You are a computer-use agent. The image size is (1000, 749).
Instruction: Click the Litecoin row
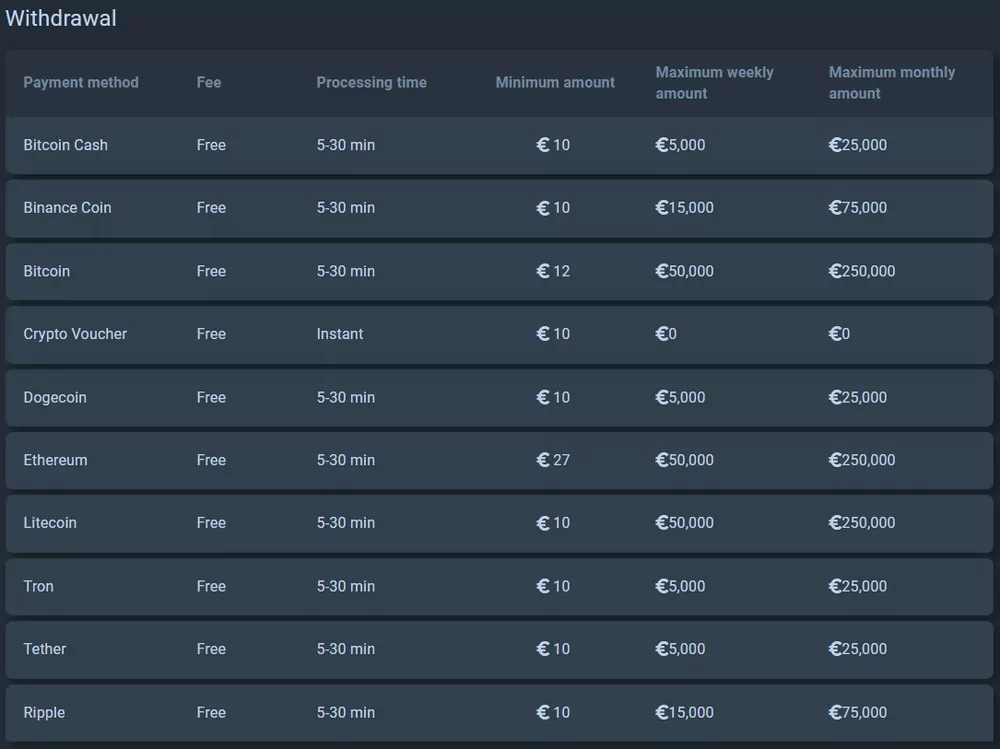(x=50, y=523)
